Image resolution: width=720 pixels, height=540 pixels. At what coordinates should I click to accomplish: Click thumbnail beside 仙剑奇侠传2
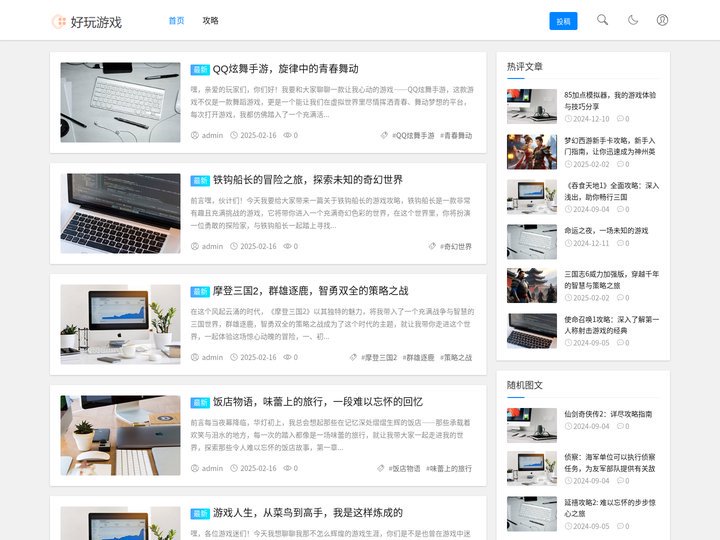(532, 425)
